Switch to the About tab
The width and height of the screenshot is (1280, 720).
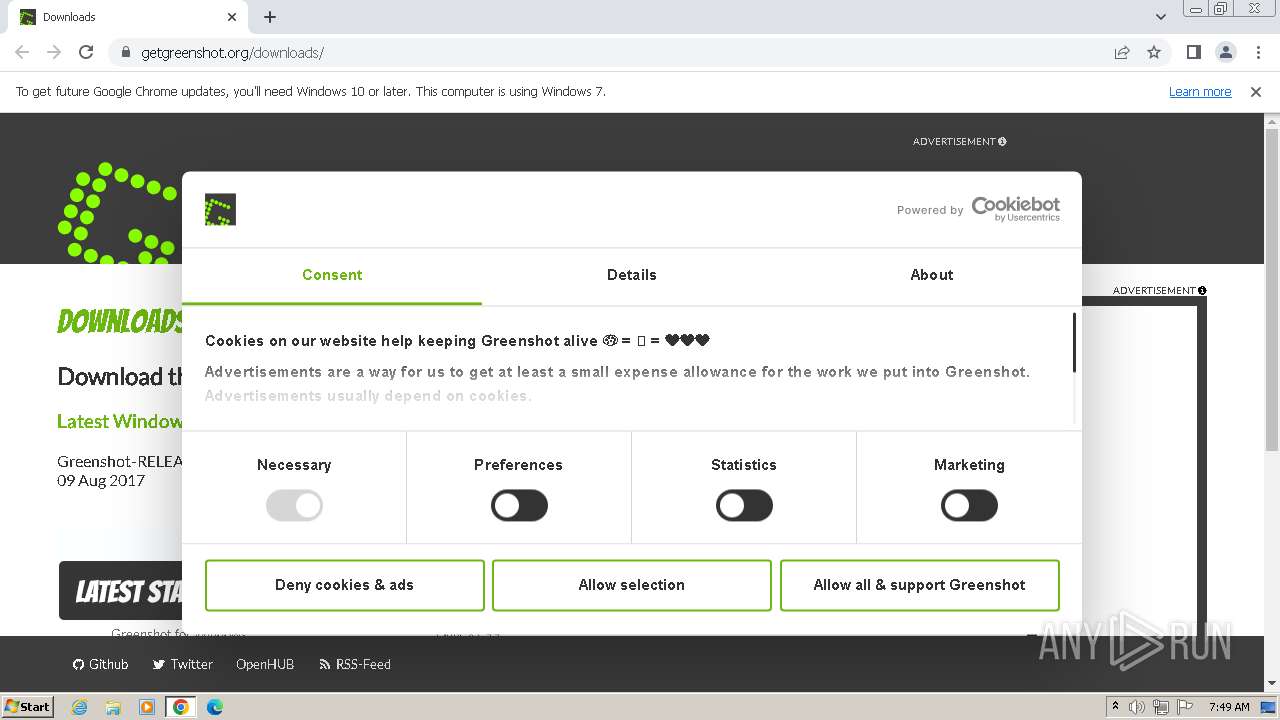[x=931, y=275]
